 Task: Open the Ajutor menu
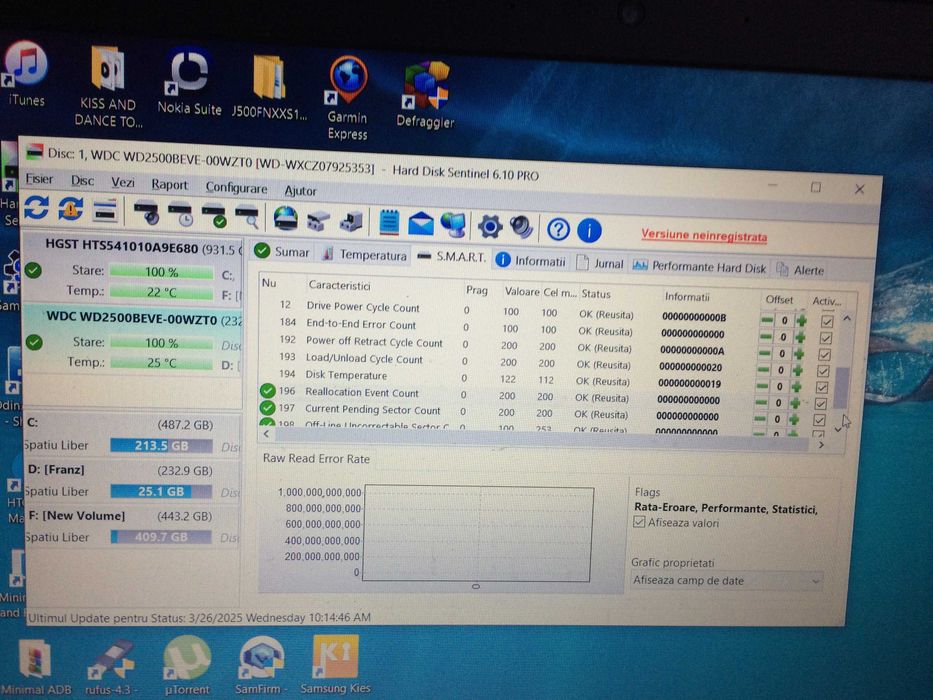[300, 190]
